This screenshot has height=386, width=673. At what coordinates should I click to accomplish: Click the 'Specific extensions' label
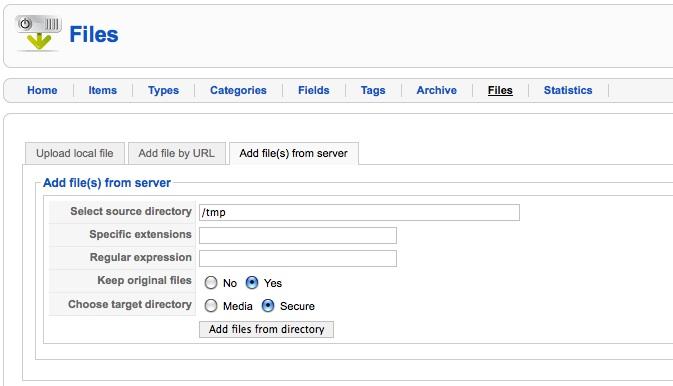[x=140, y=234]
